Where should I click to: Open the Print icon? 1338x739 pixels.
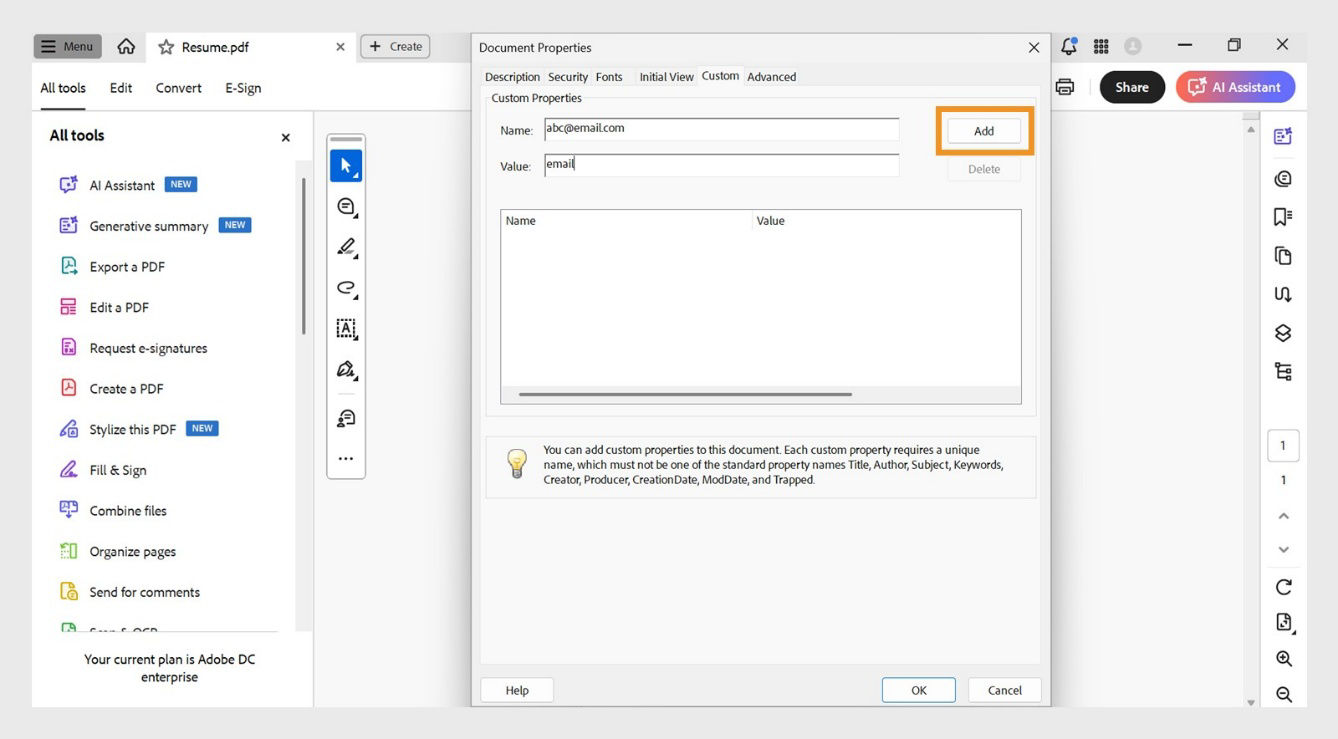click(1064, 86)
